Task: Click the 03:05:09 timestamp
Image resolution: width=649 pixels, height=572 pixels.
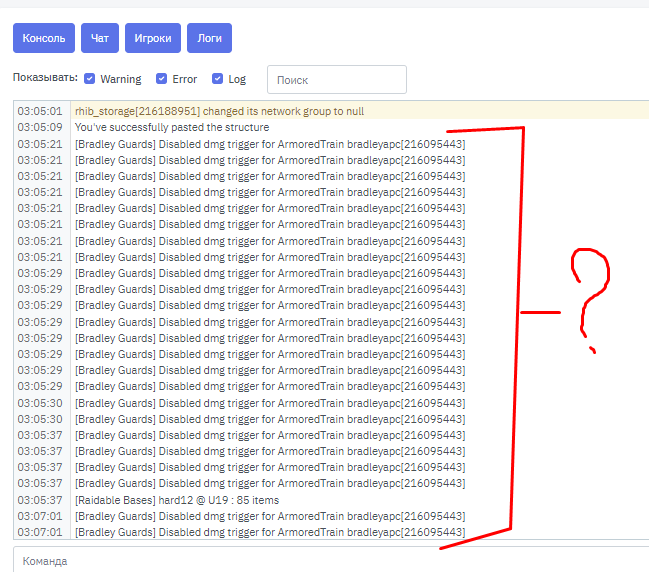Action: pyautogui.click(x=40, y=127)
